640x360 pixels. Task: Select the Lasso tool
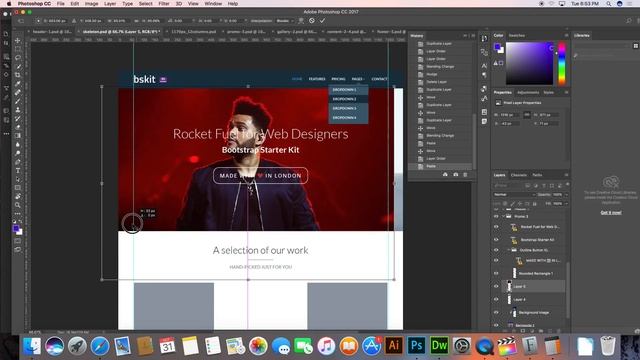(18, 58)
